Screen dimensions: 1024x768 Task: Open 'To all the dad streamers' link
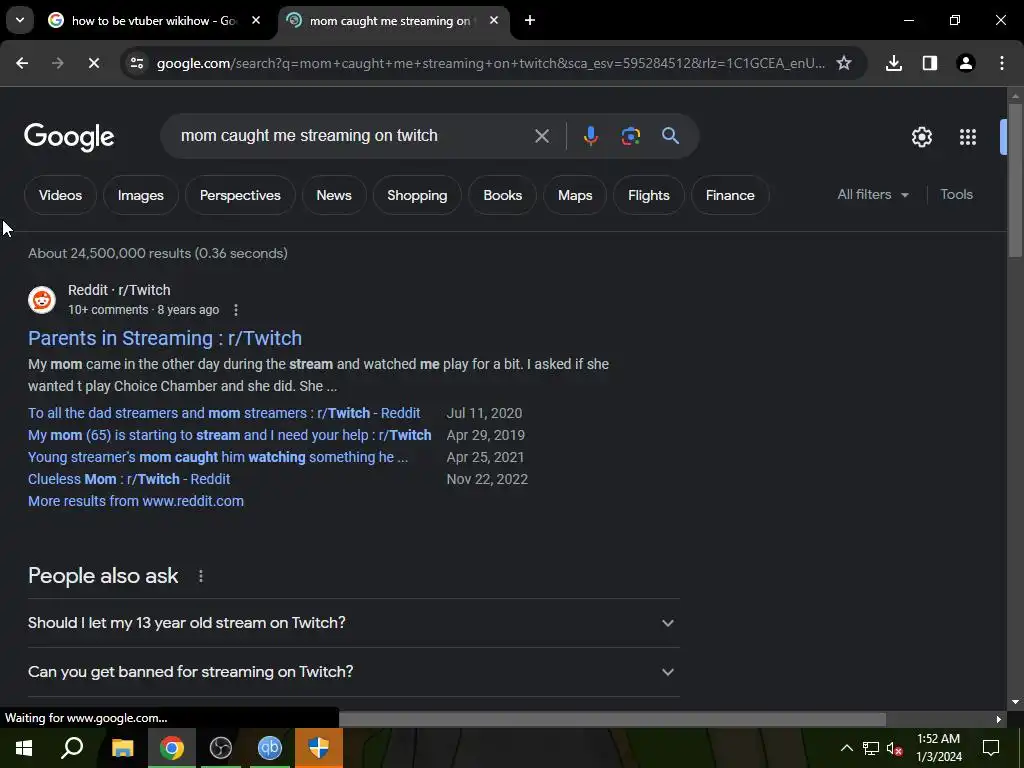click(x=224, y=413)
